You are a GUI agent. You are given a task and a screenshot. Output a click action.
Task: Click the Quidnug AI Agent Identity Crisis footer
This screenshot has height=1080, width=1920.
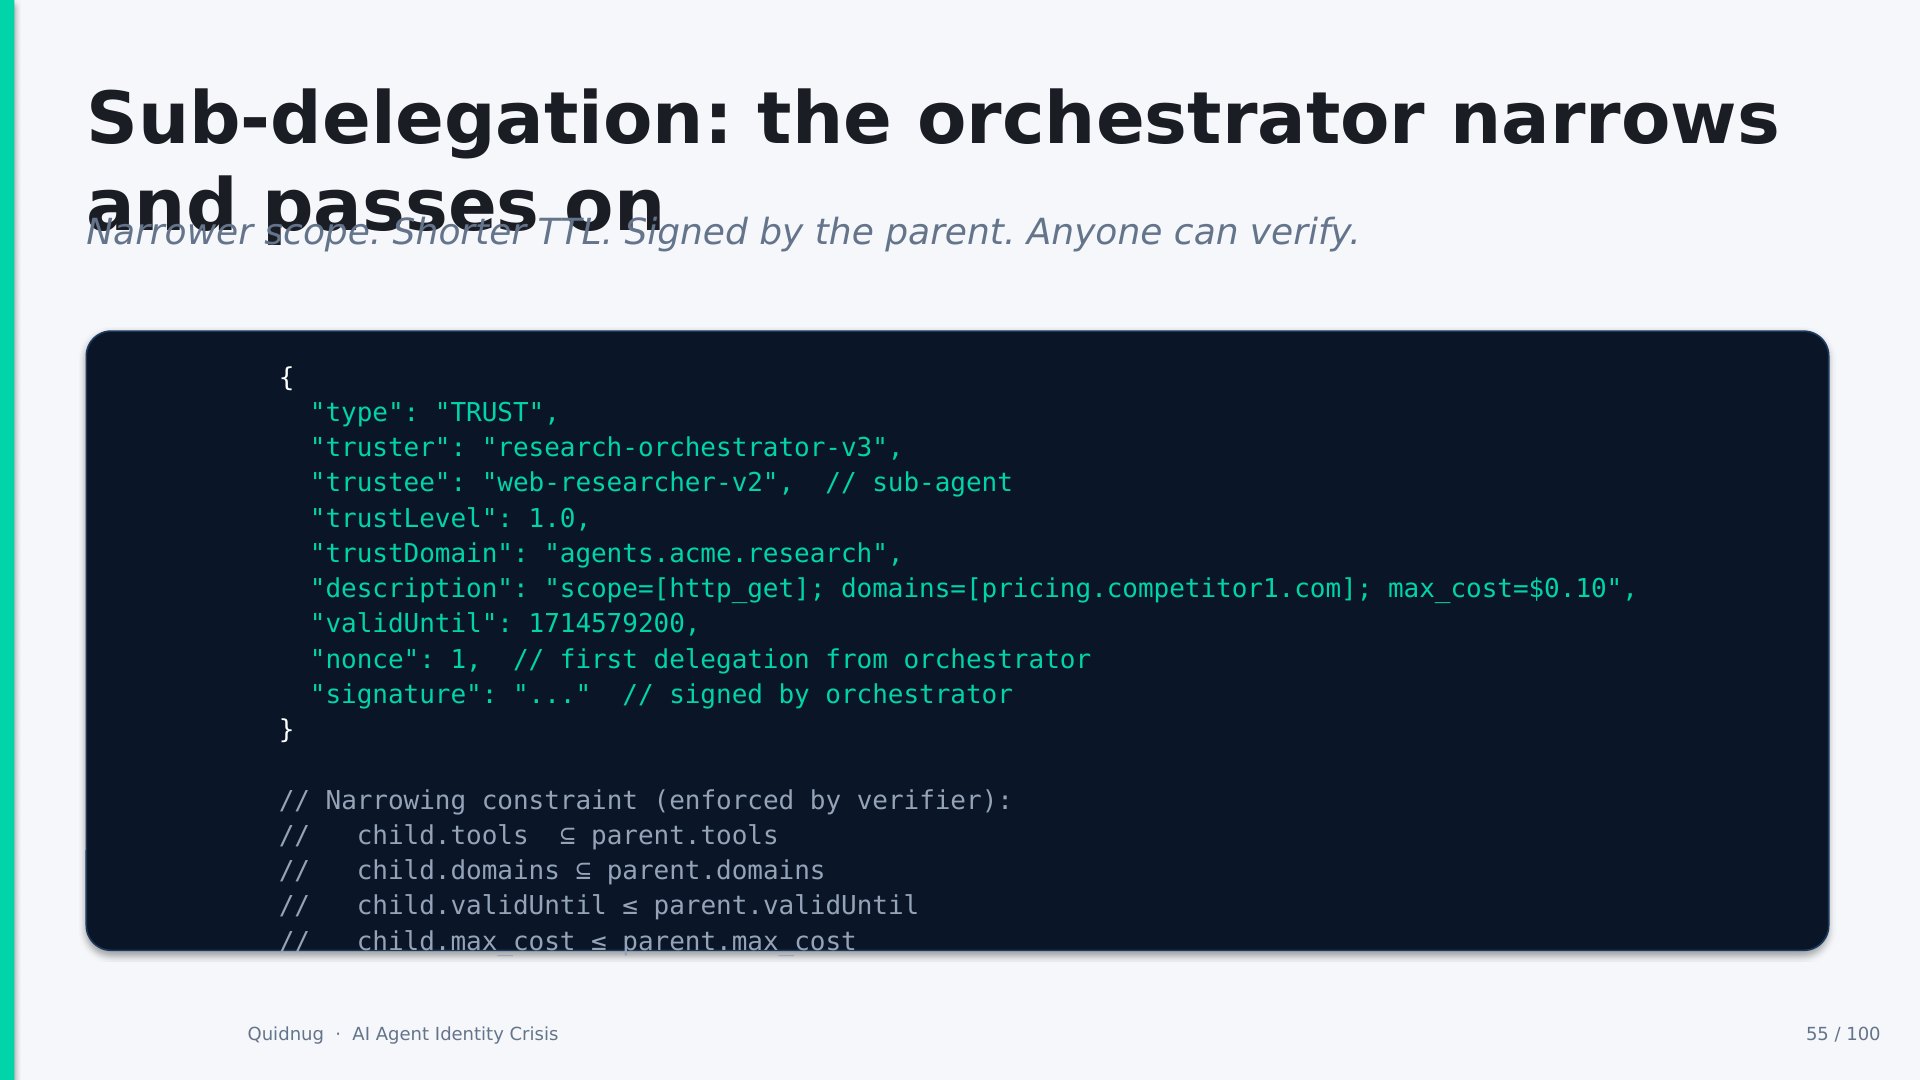click(x=403, y=1034)
